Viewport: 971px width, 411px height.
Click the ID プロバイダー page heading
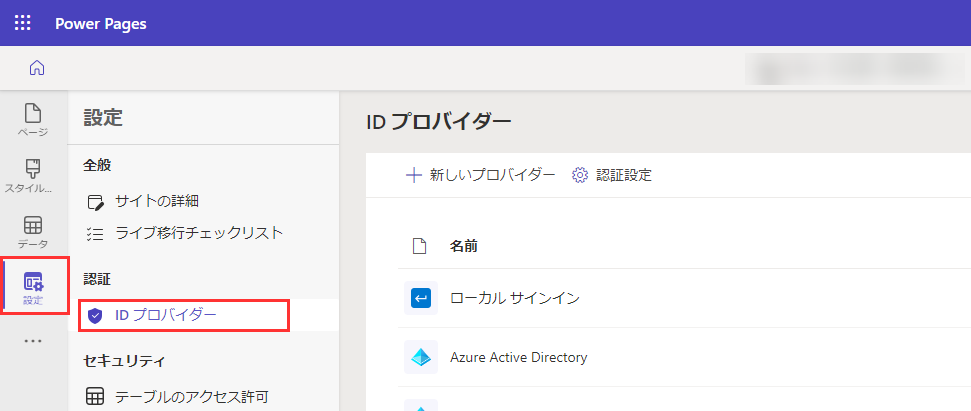(x=439, y=123)
